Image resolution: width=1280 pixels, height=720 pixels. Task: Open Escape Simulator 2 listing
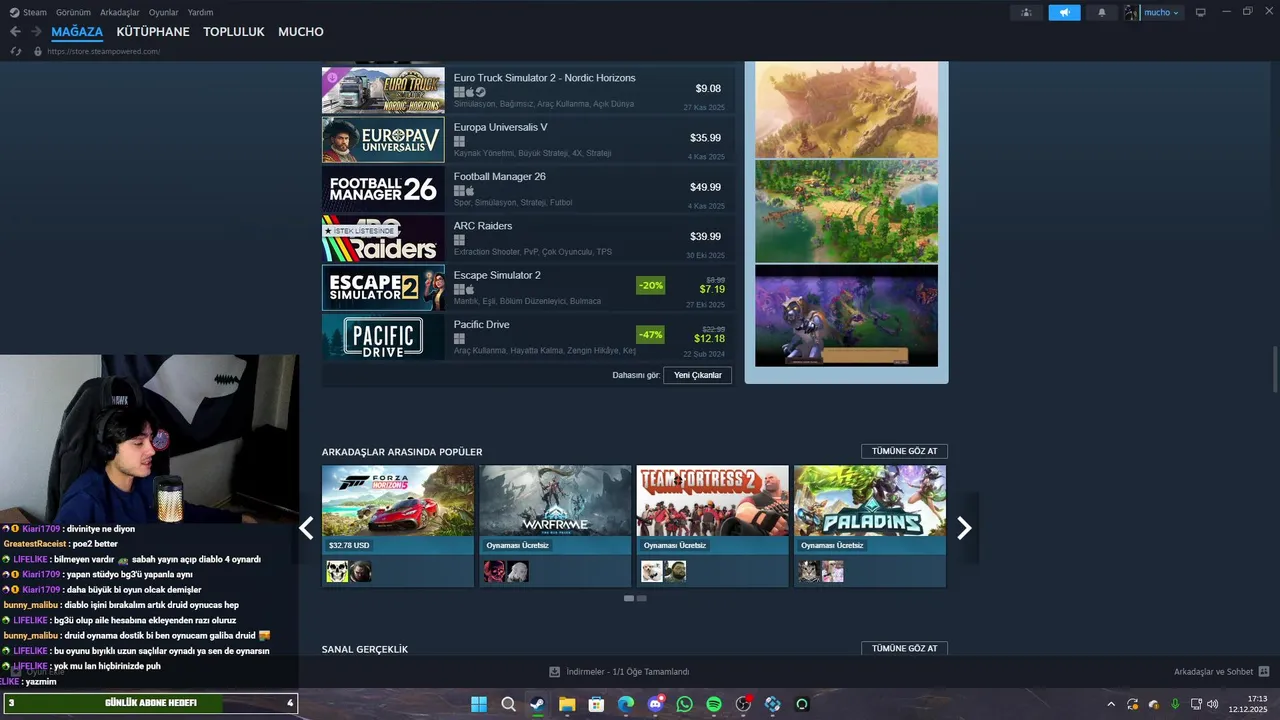click(528, 287)
